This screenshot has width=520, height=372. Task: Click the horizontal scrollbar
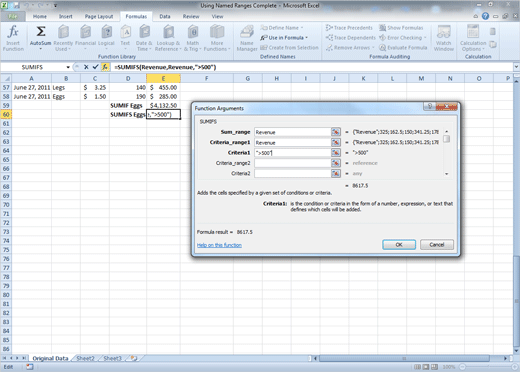[x=404, y=358]
